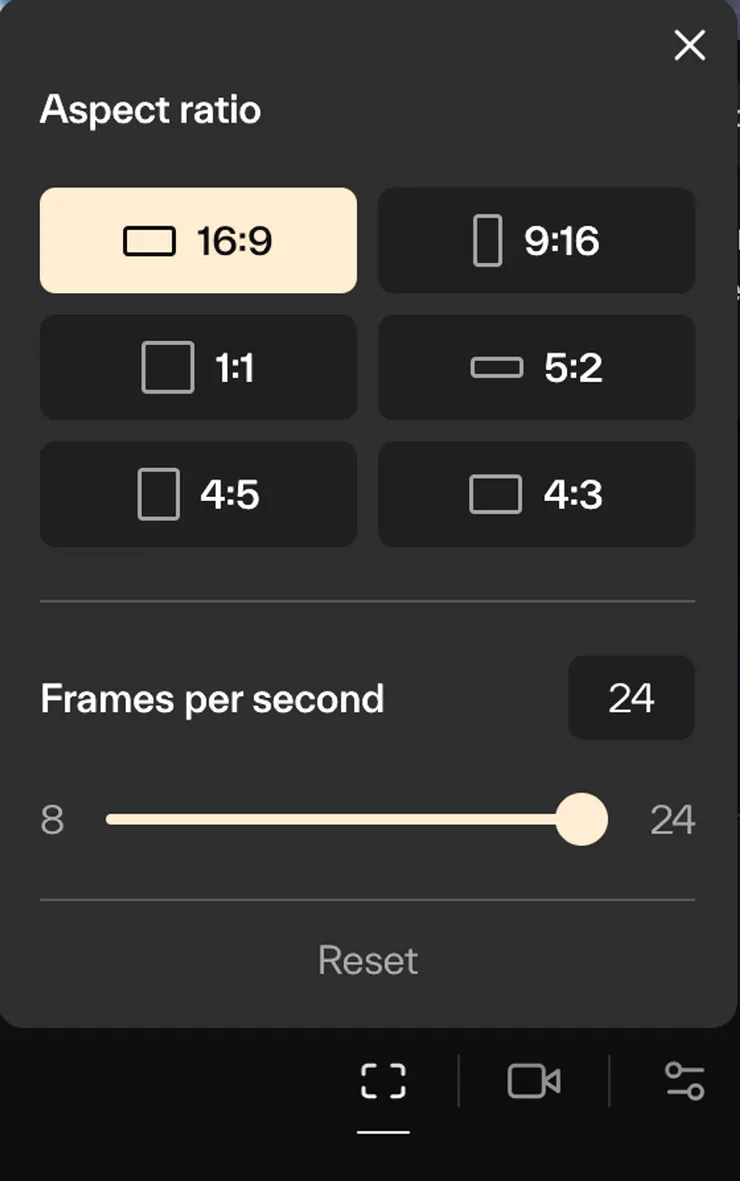Choose the 9:16 vertical aspect ratio
This screenshot has height=1181, width=740.
[x=536, y=241]
